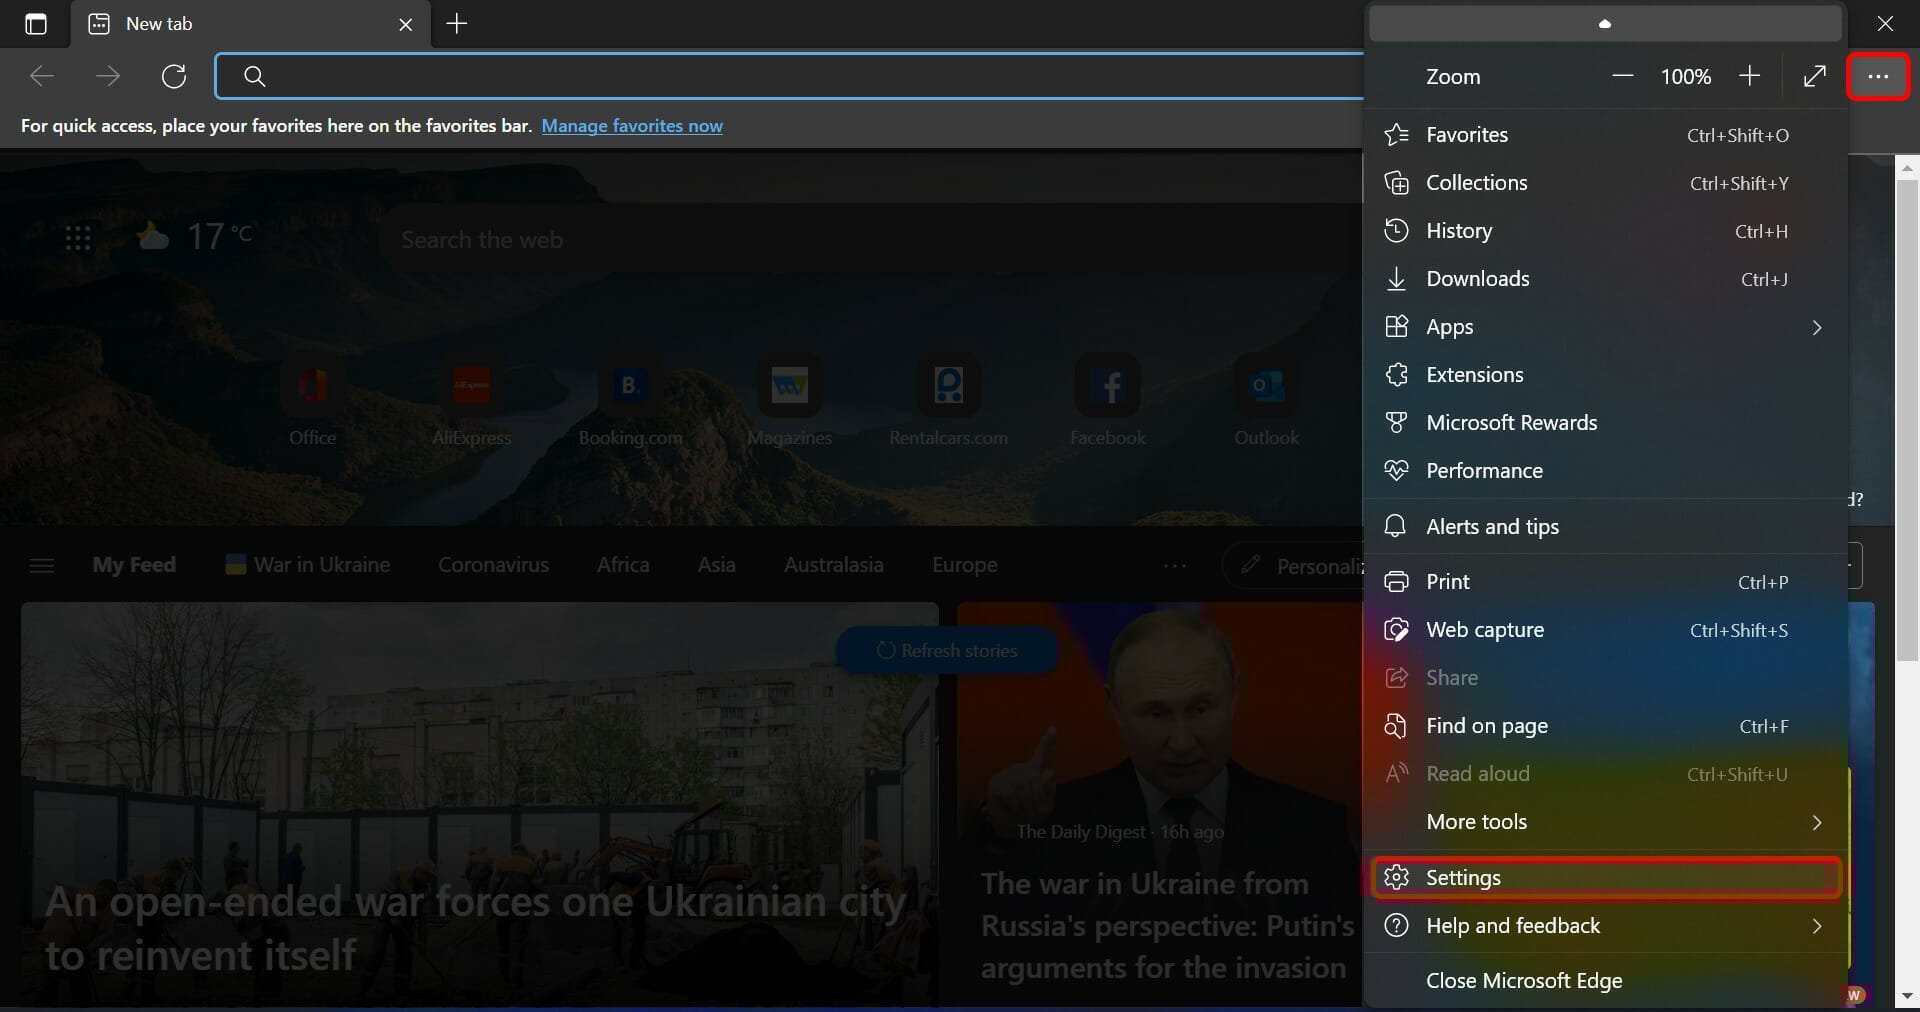Click the Personalize button
Image resolution: width=1920 pixels, height=1012 pixels.
pyautogui.click(x=1294, y=566)
